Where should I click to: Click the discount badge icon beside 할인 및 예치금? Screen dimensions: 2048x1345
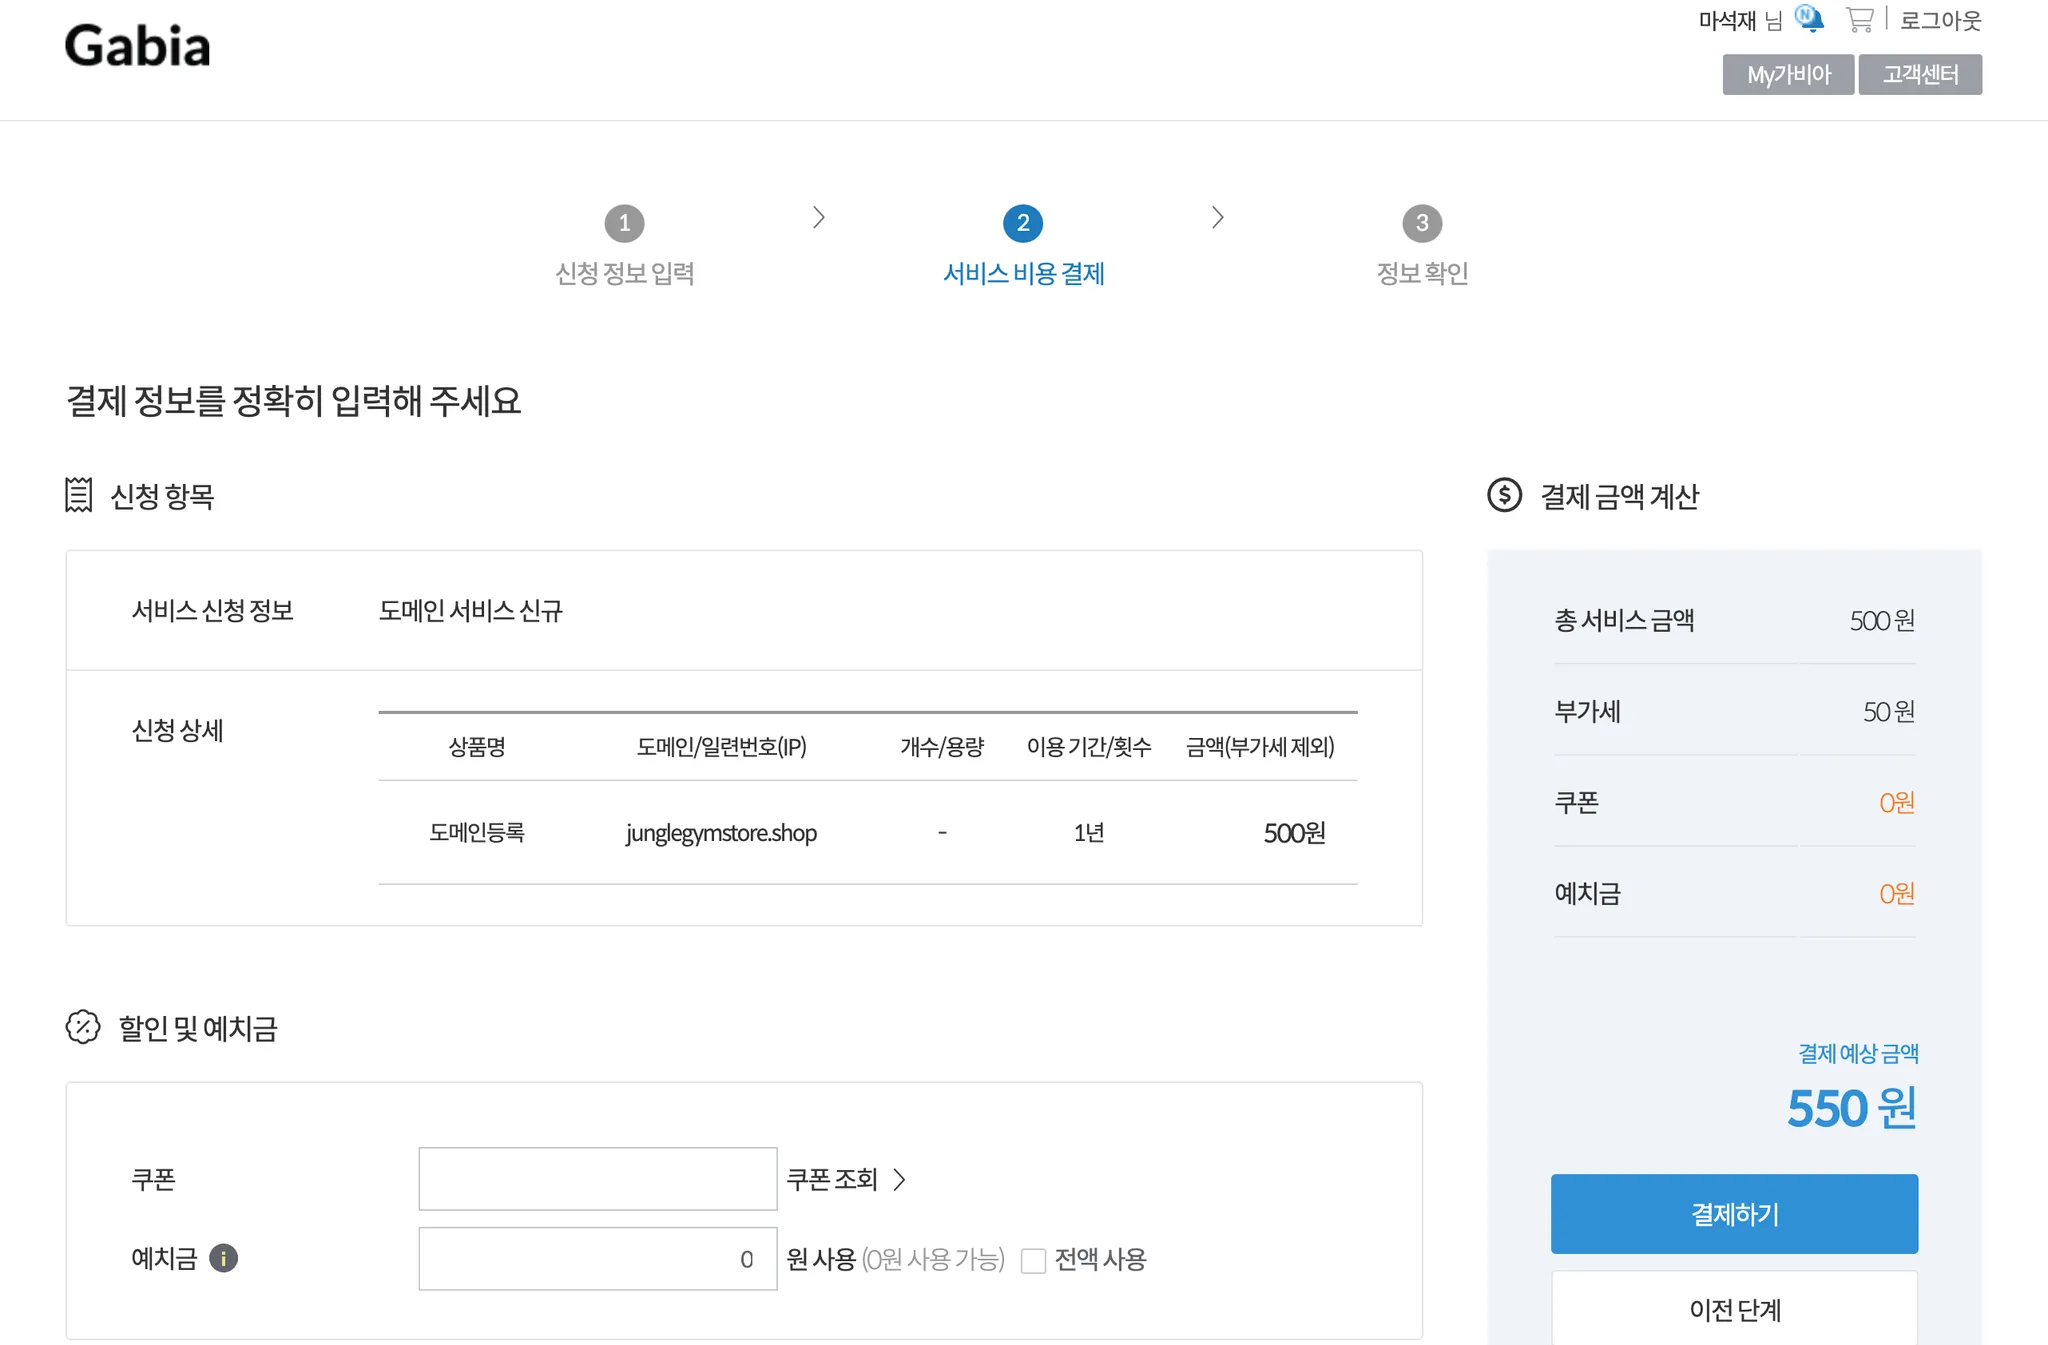tap(83, 1027)
